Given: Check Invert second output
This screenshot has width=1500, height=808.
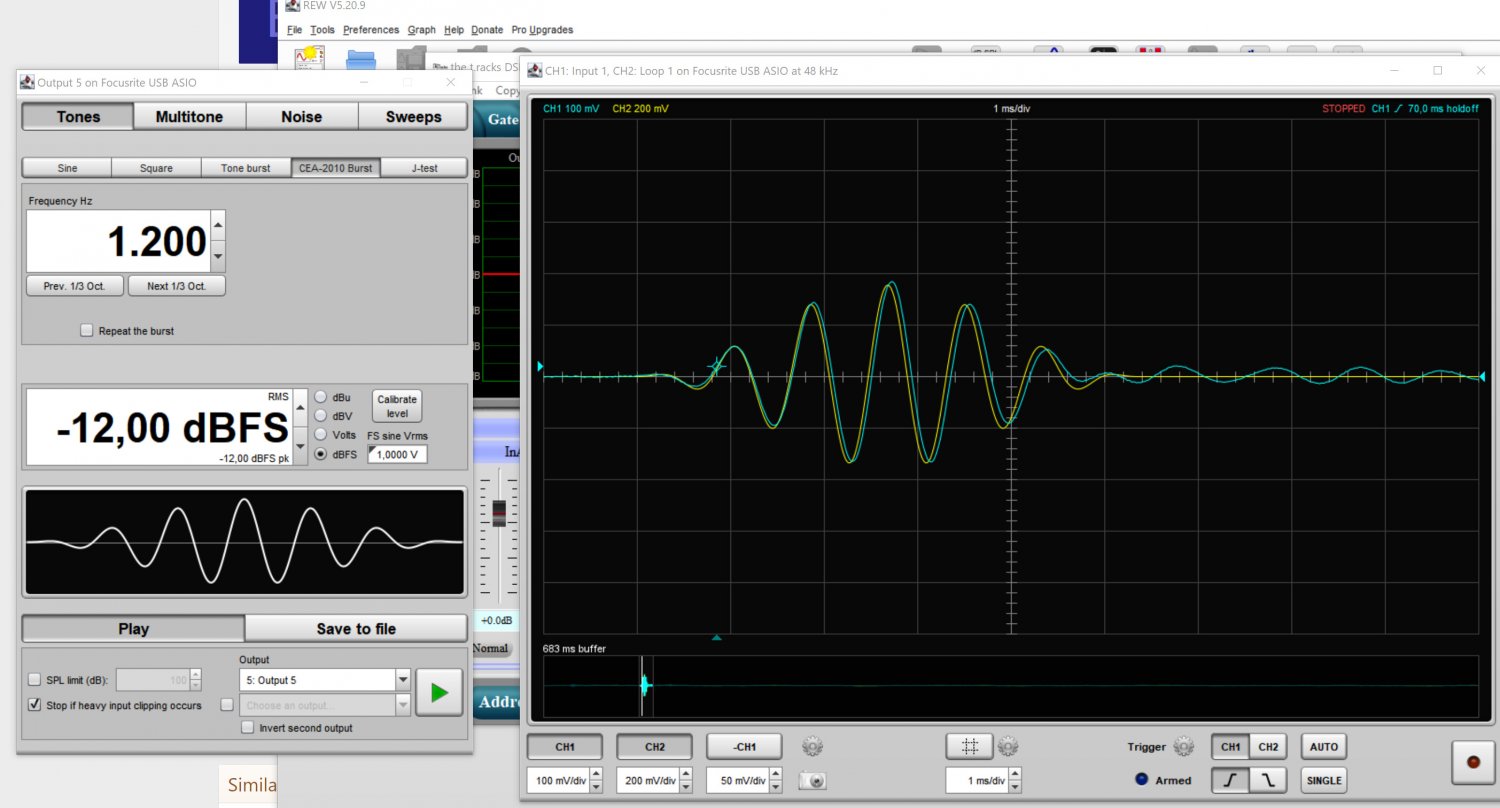Looking at the screenshot, I should point(248,728).
